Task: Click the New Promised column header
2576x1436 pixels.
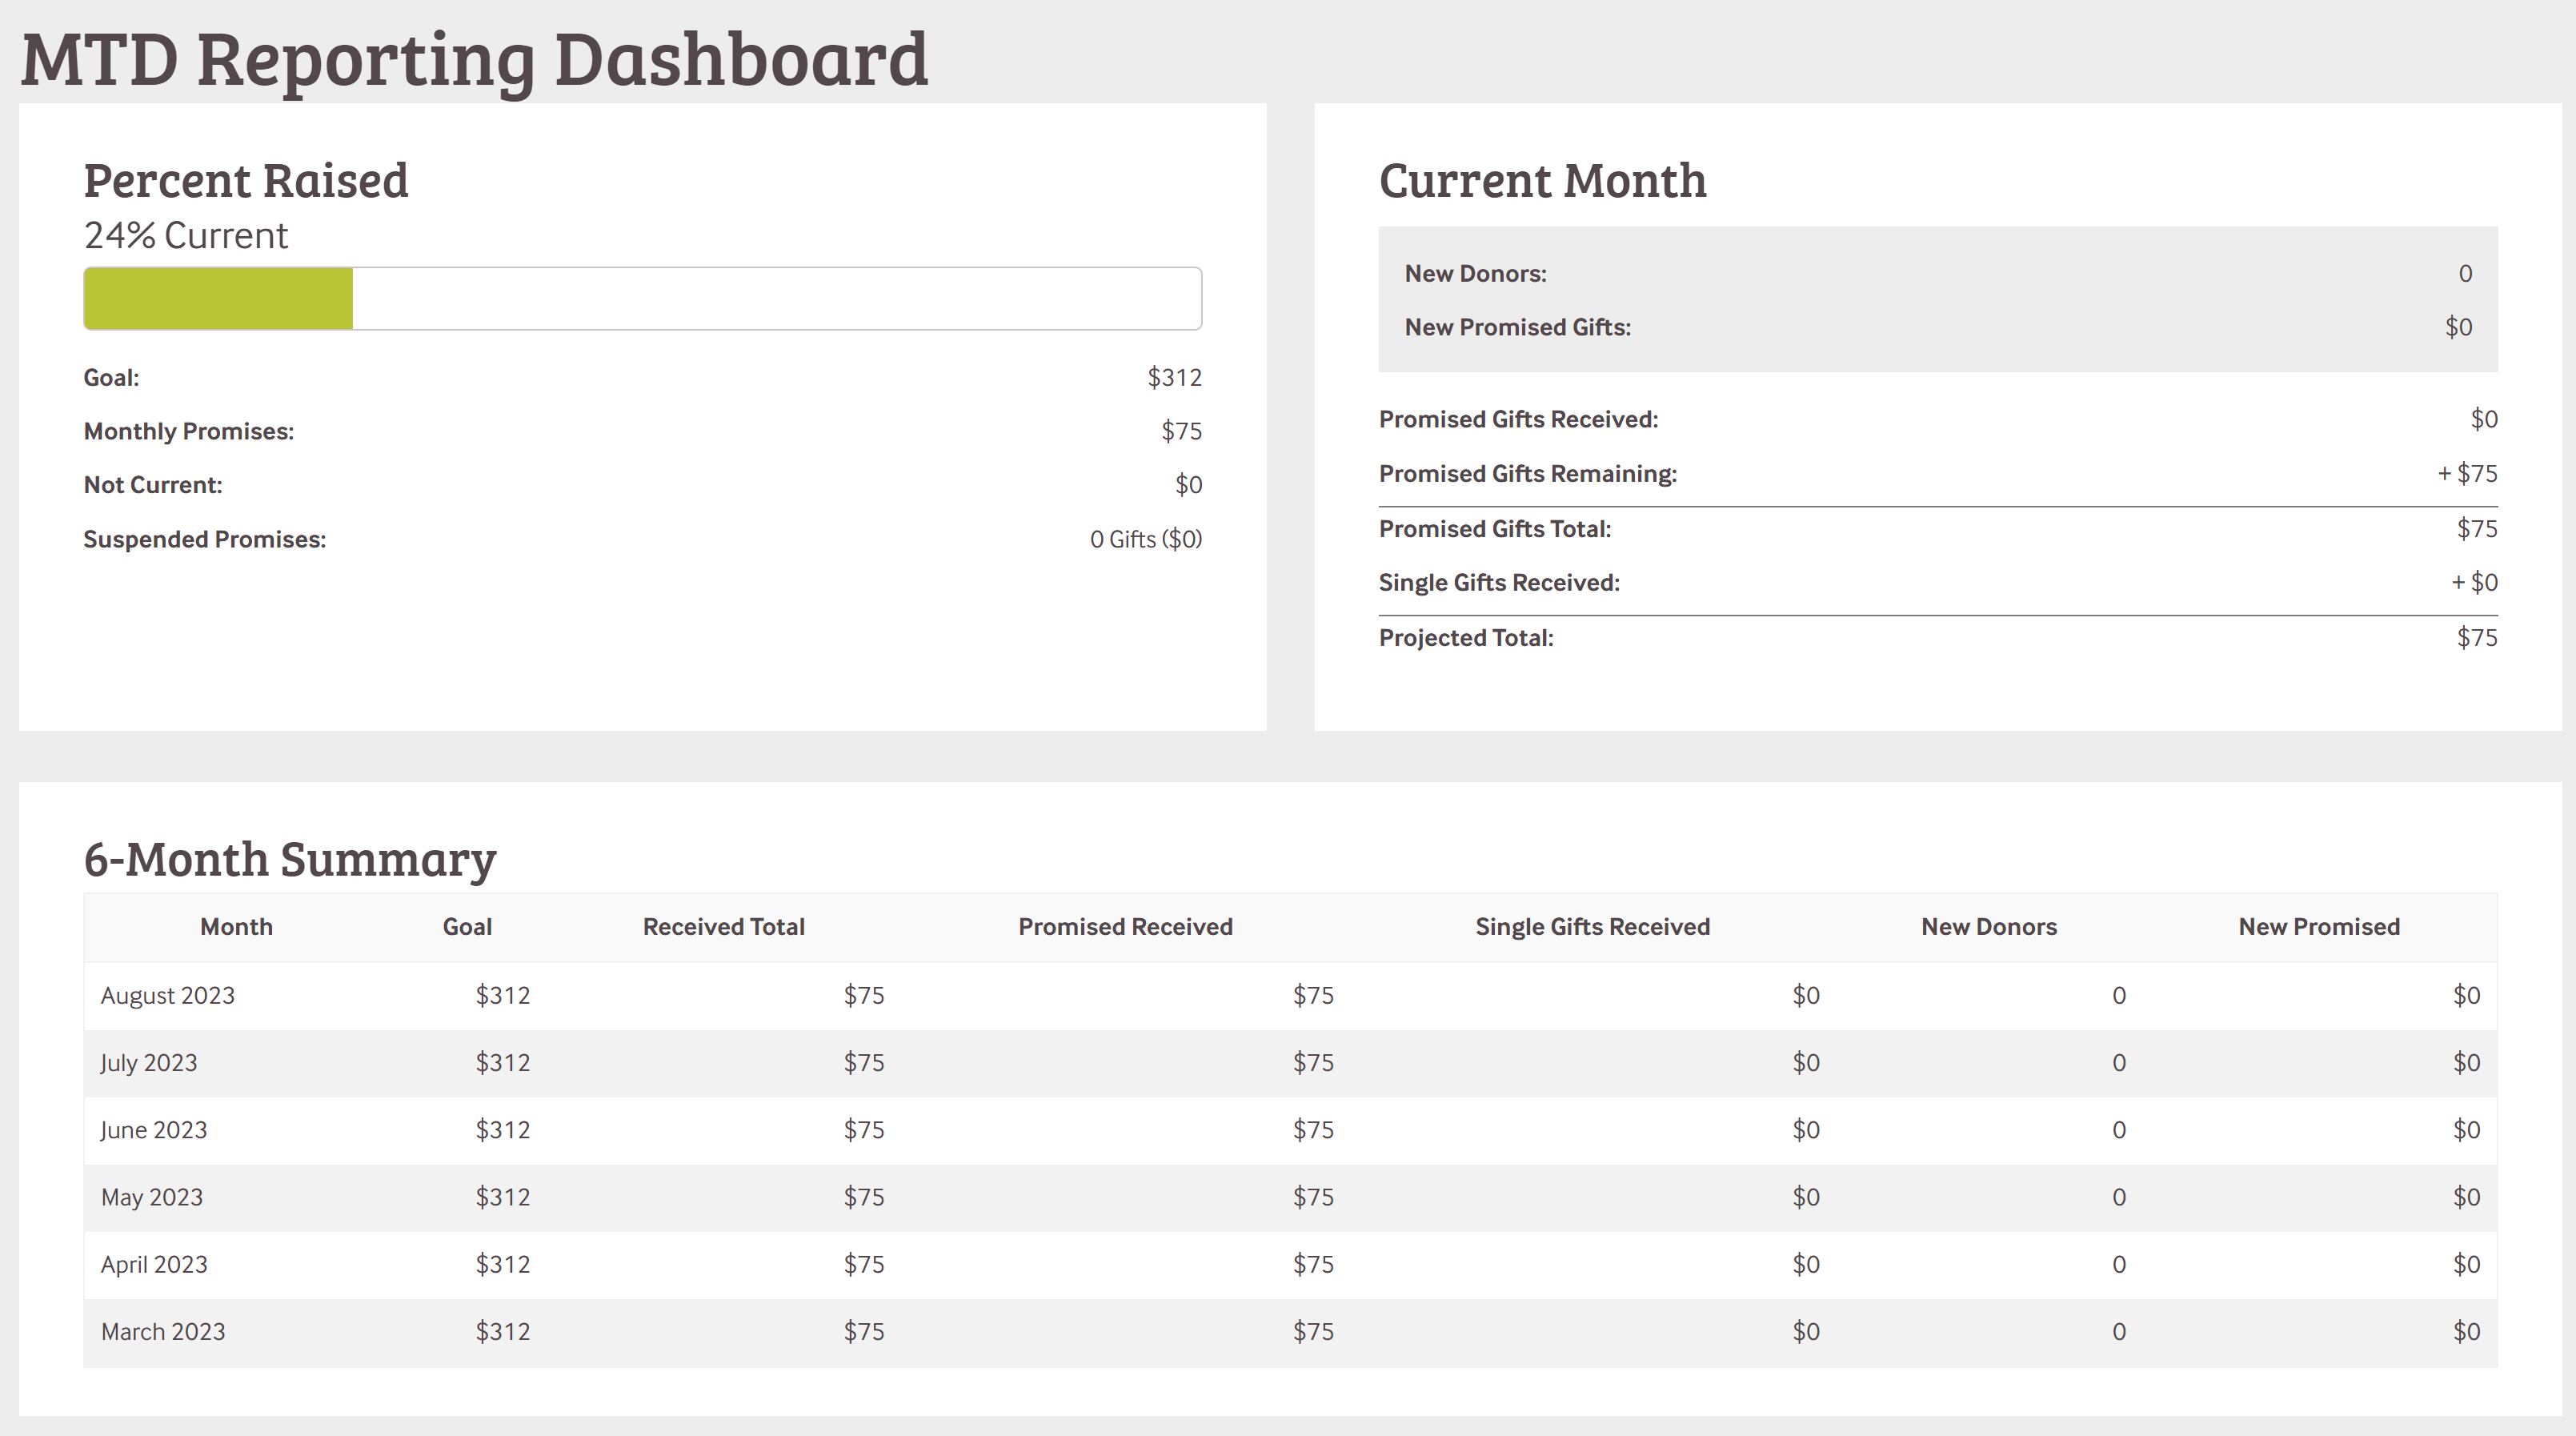Action: tap(2318, 927)
